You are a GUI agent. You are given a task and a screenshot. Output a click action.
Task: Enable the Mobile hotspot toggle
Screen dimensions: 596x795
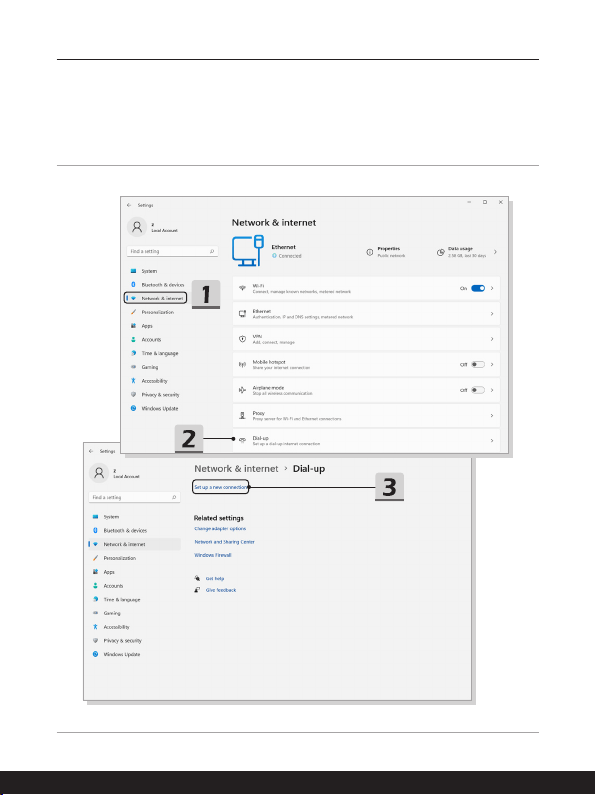(478, 364)
